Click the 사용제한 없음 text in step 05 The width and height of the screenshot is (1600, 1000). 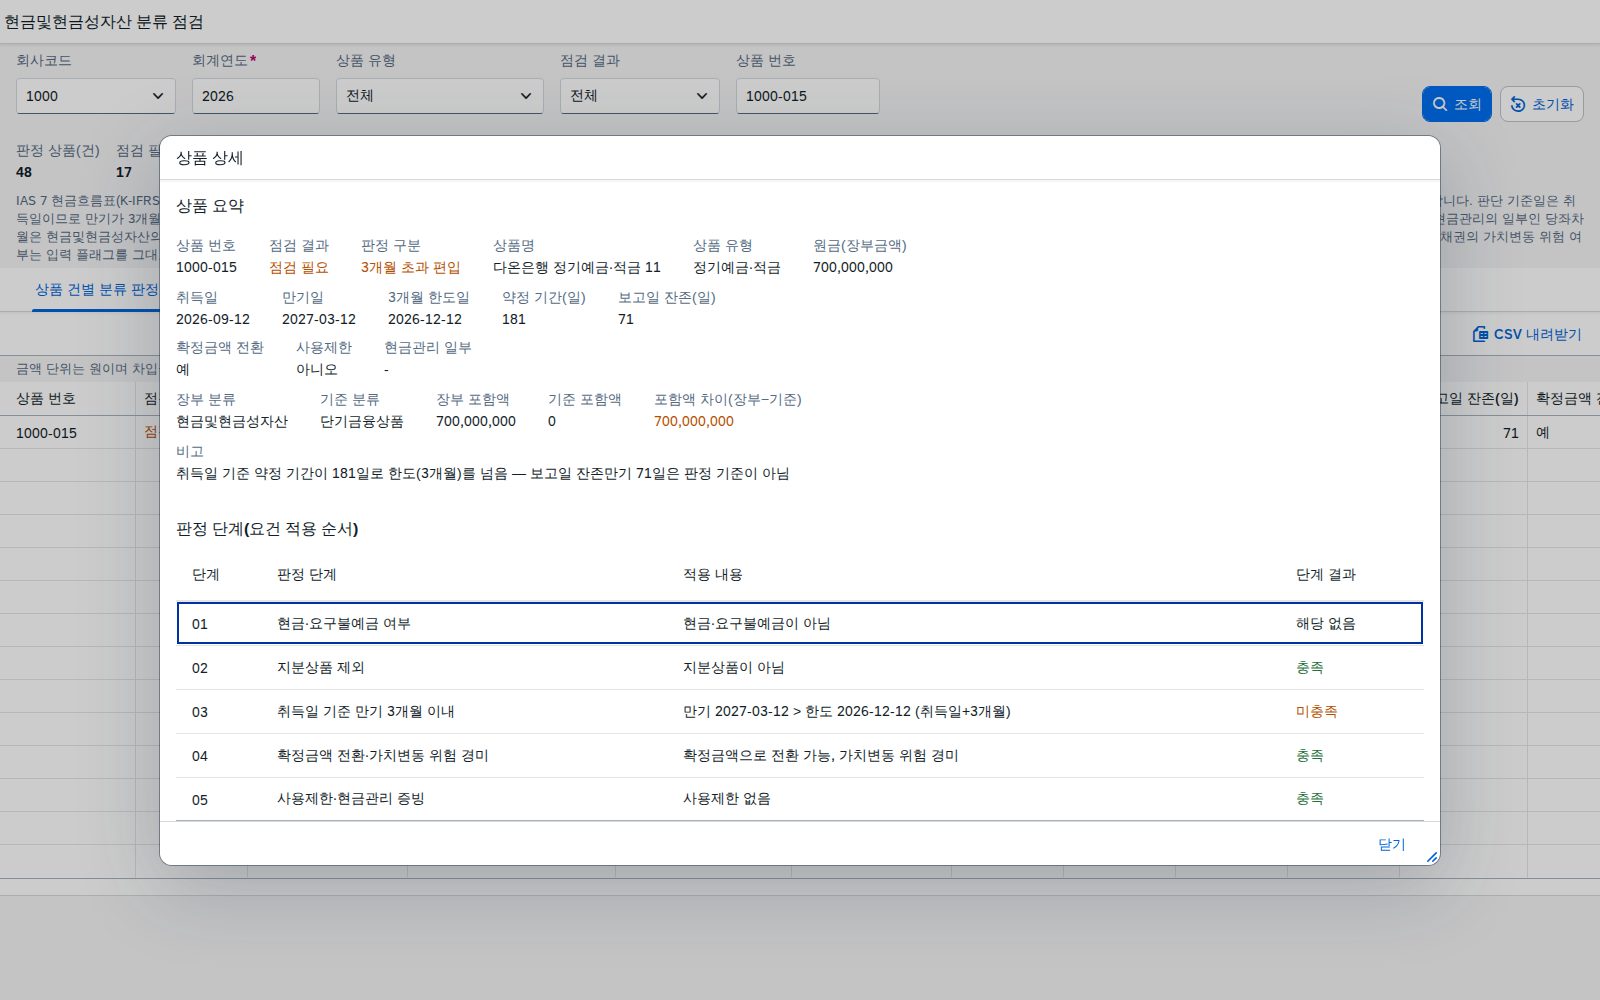pyautogui.click(x=727, y=799)
